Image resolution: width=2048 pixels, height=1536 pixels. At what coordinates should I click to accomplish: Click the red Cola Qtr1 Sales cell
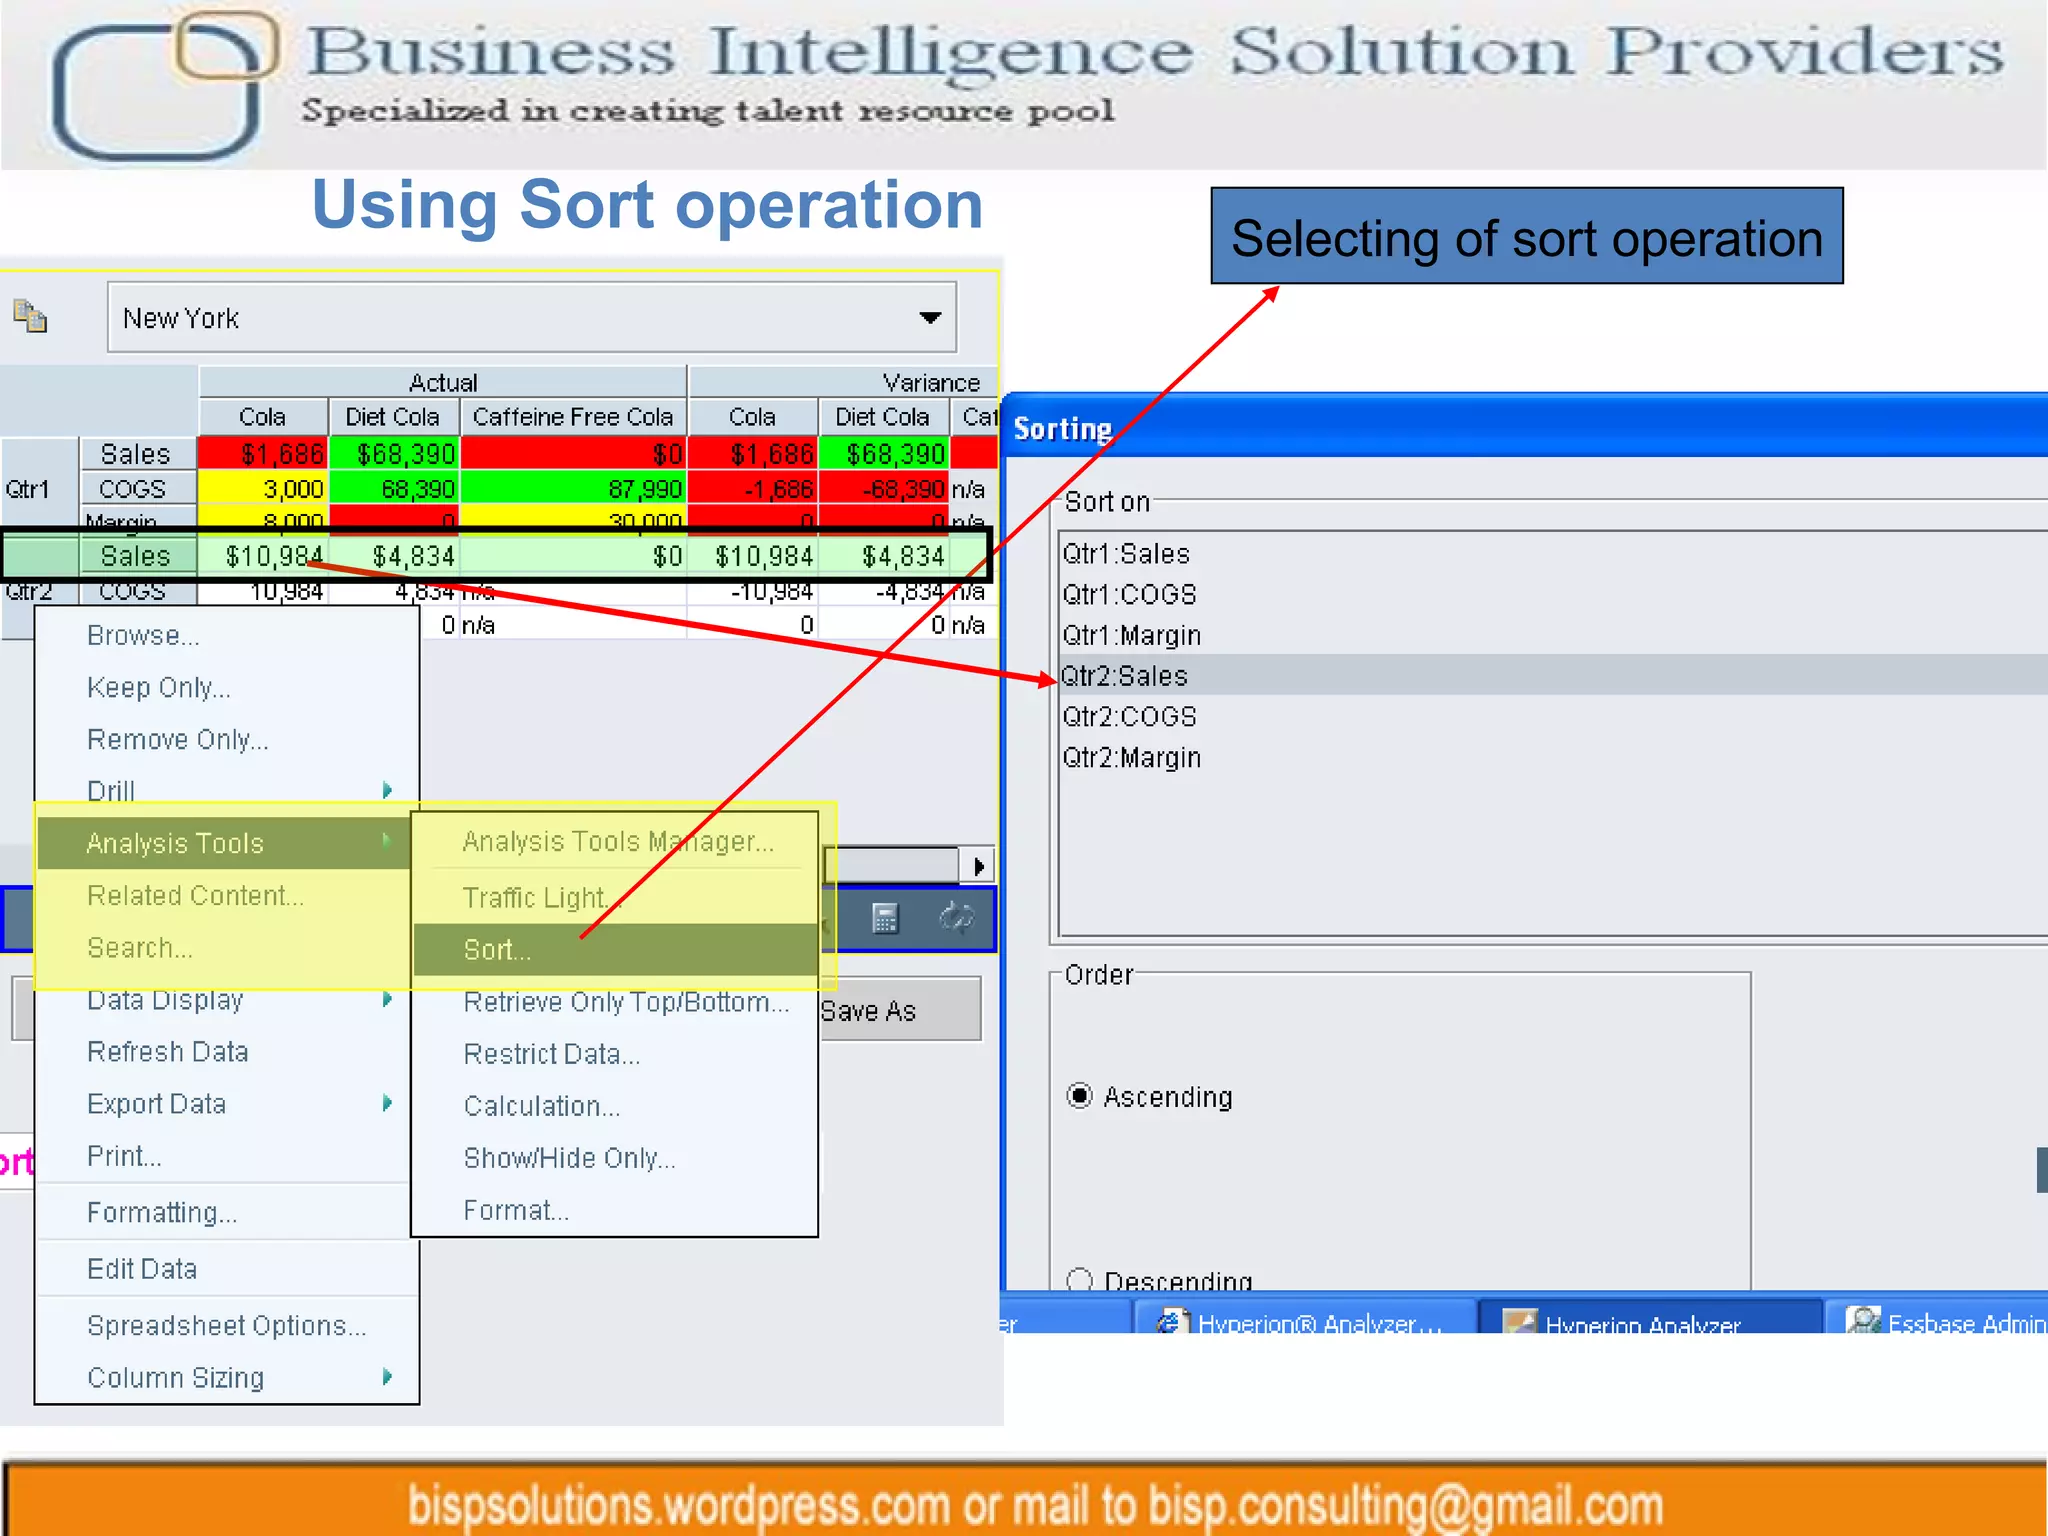click(264, 454)
